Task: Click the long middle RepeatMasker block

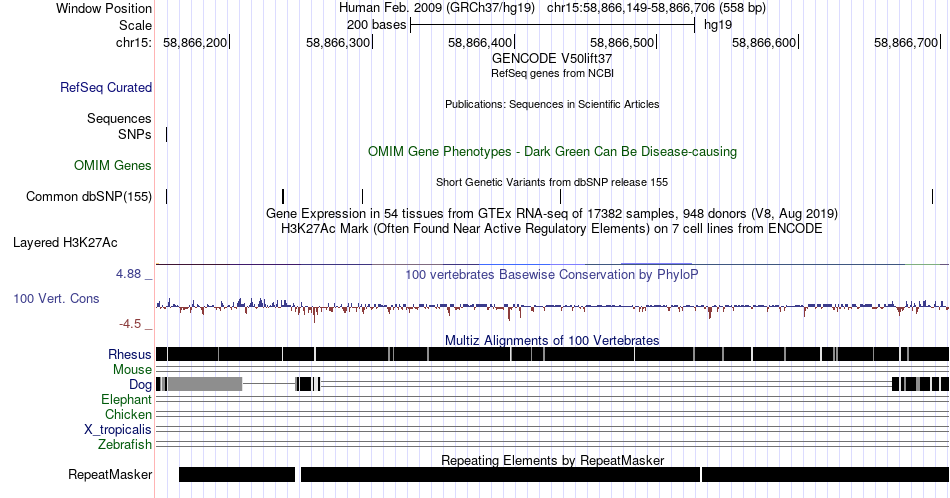Action: (x=500, y=474)
